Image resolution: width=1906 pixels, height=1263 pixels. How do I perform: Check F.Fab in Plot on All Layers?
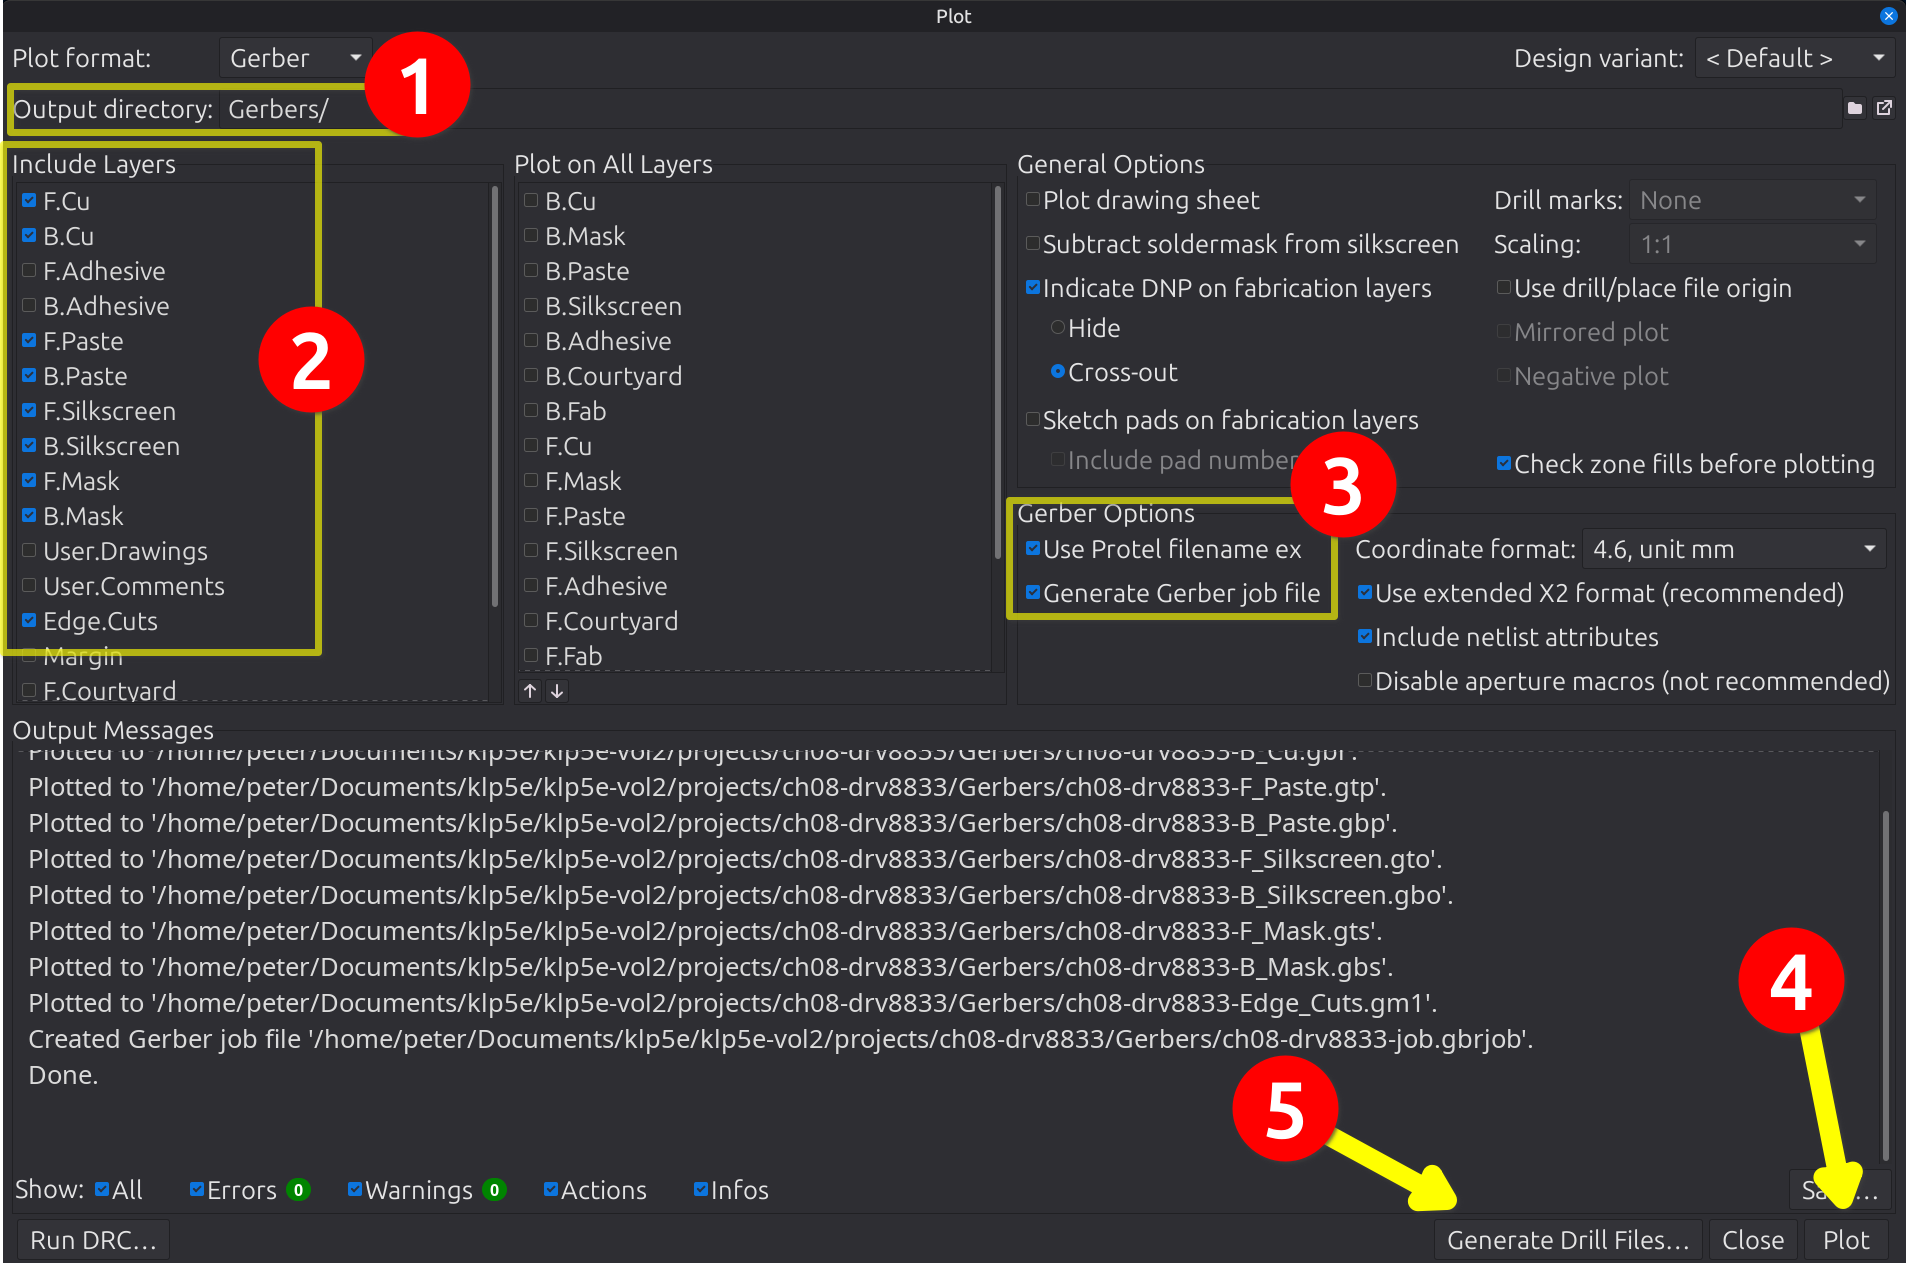click(531, 656)
